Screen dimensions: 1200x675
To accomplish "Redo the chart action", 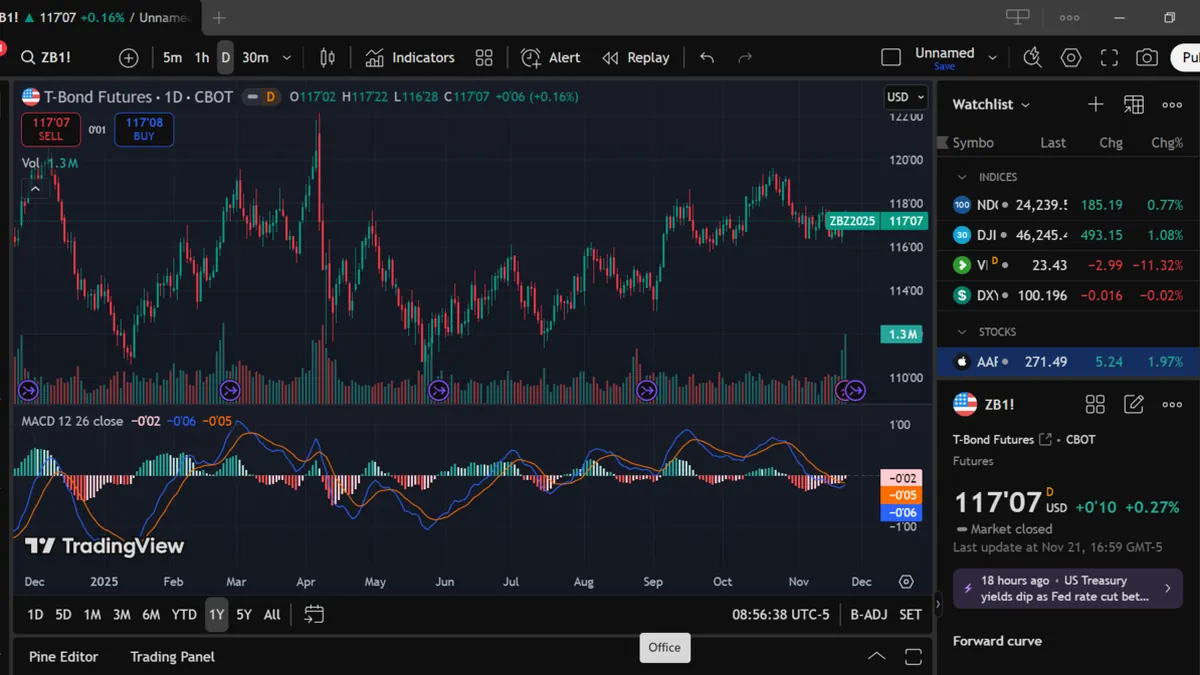I will click(745, 58).
